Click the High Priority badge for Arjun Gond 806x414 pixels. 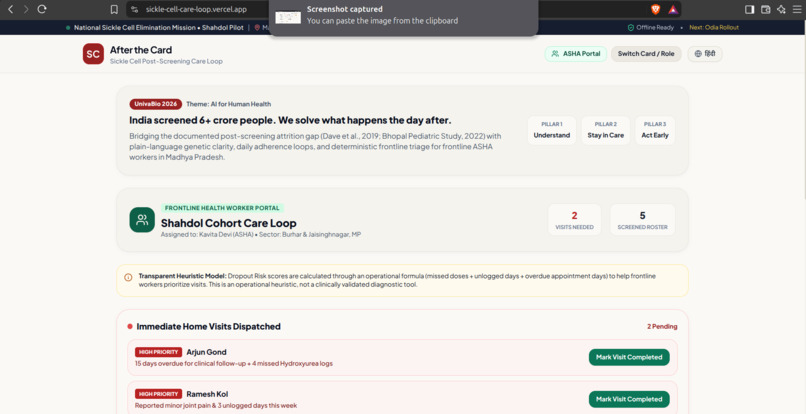(158, 352)
